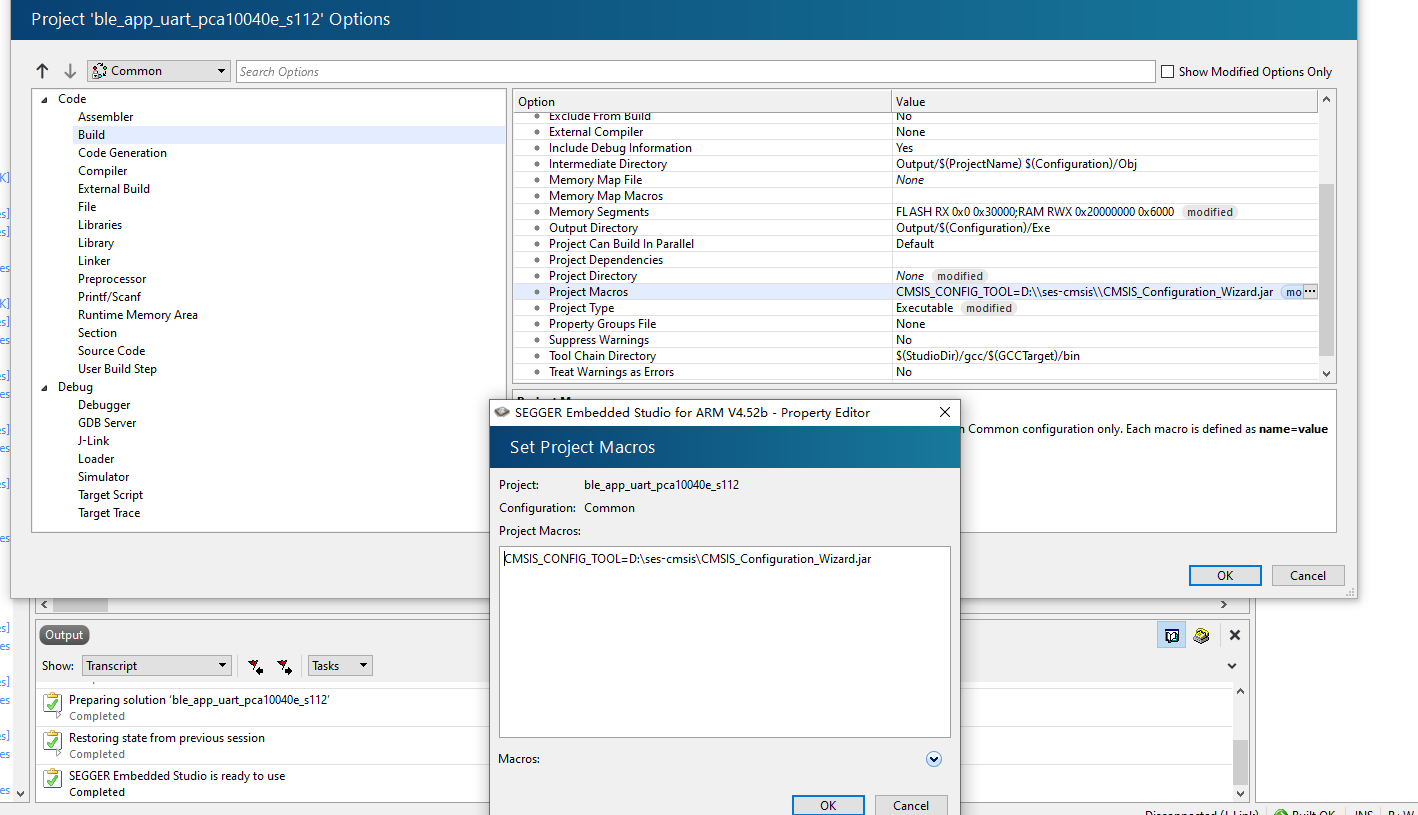Click the yellow clear icon in Output panel
This screenshot has height=815, width=1418.
coord(1201,634)
